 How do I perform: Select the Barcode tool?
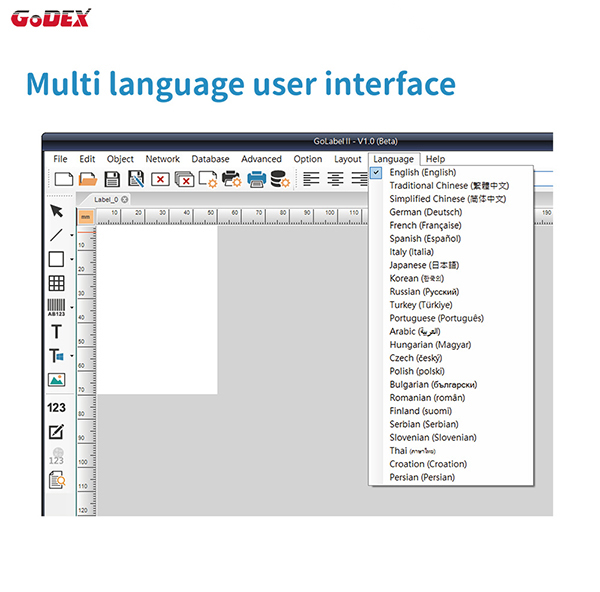pyautogui.click(x=56, y=307)
